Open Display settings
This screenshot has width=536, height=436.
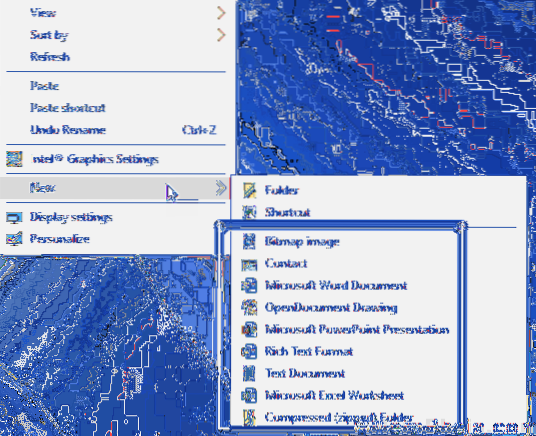tap(71, 217)
